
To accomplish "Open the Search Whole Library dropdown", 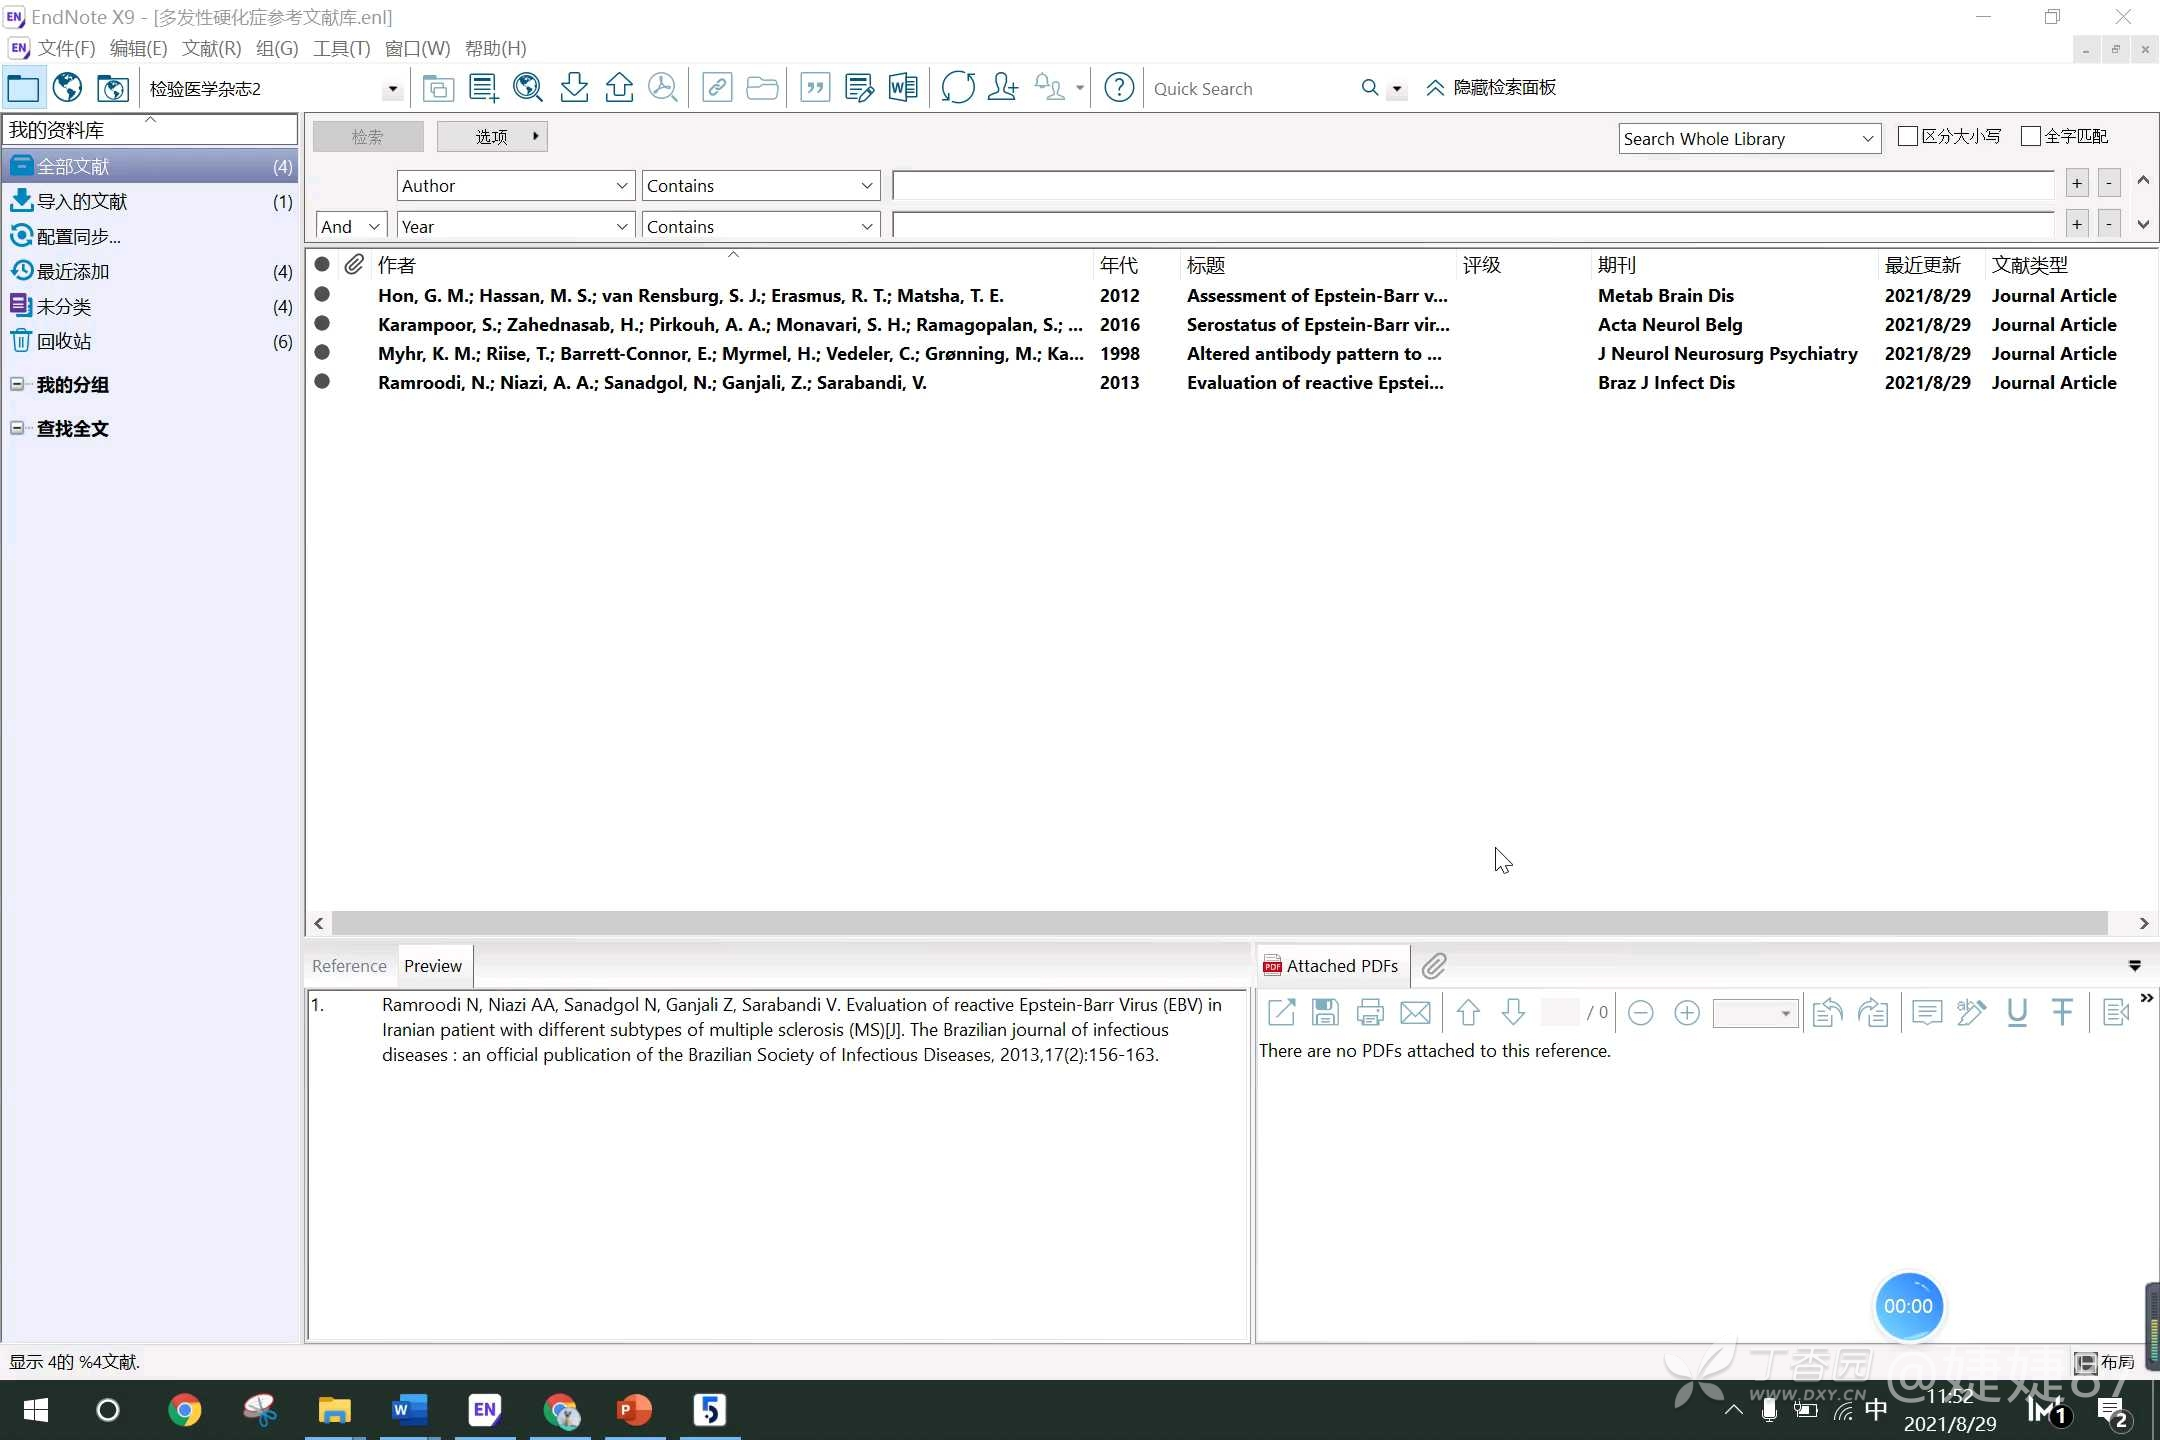I will (x=1749, y=139).
